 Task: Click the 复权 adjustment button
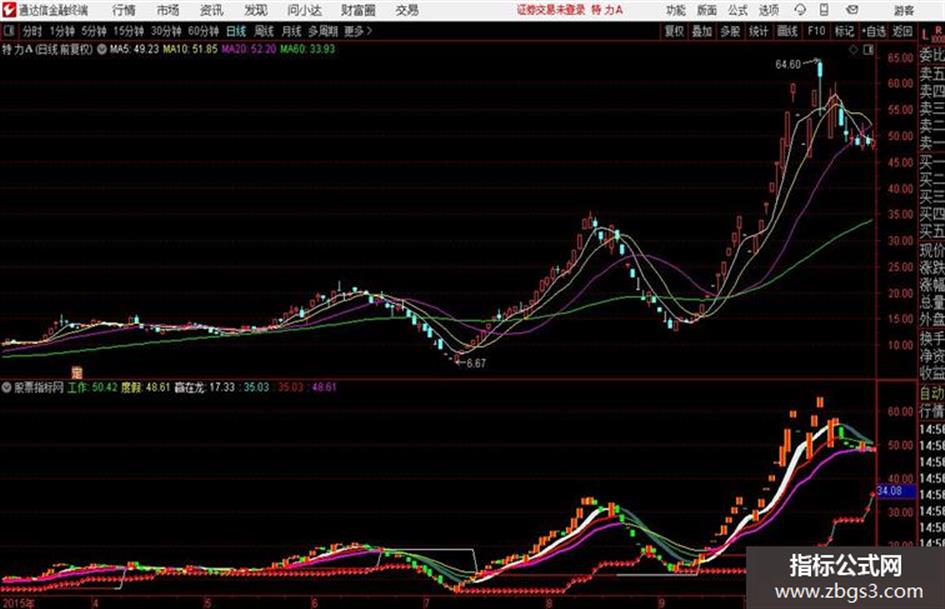click(x=674, y=31)
